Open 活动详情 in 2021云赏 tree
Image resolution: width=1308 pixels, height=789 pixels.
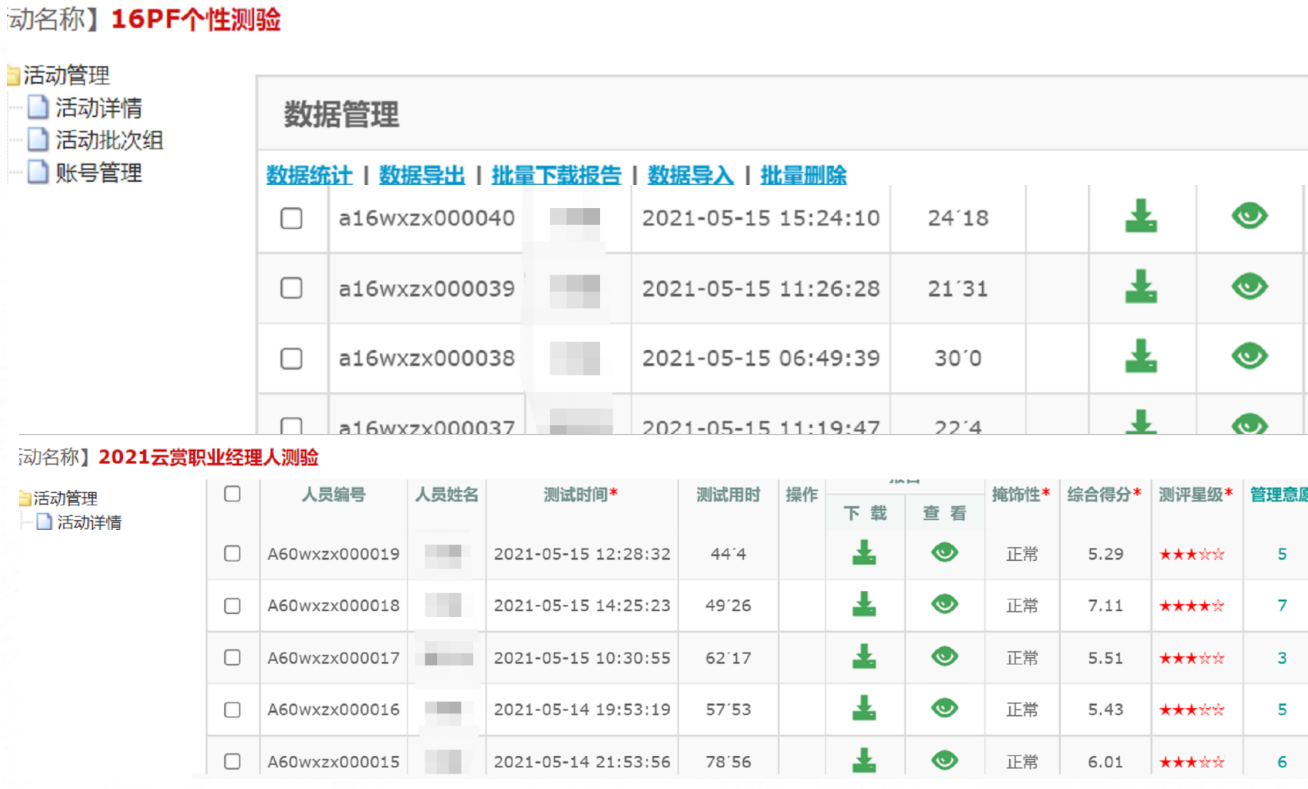click(x=89, y=522)
